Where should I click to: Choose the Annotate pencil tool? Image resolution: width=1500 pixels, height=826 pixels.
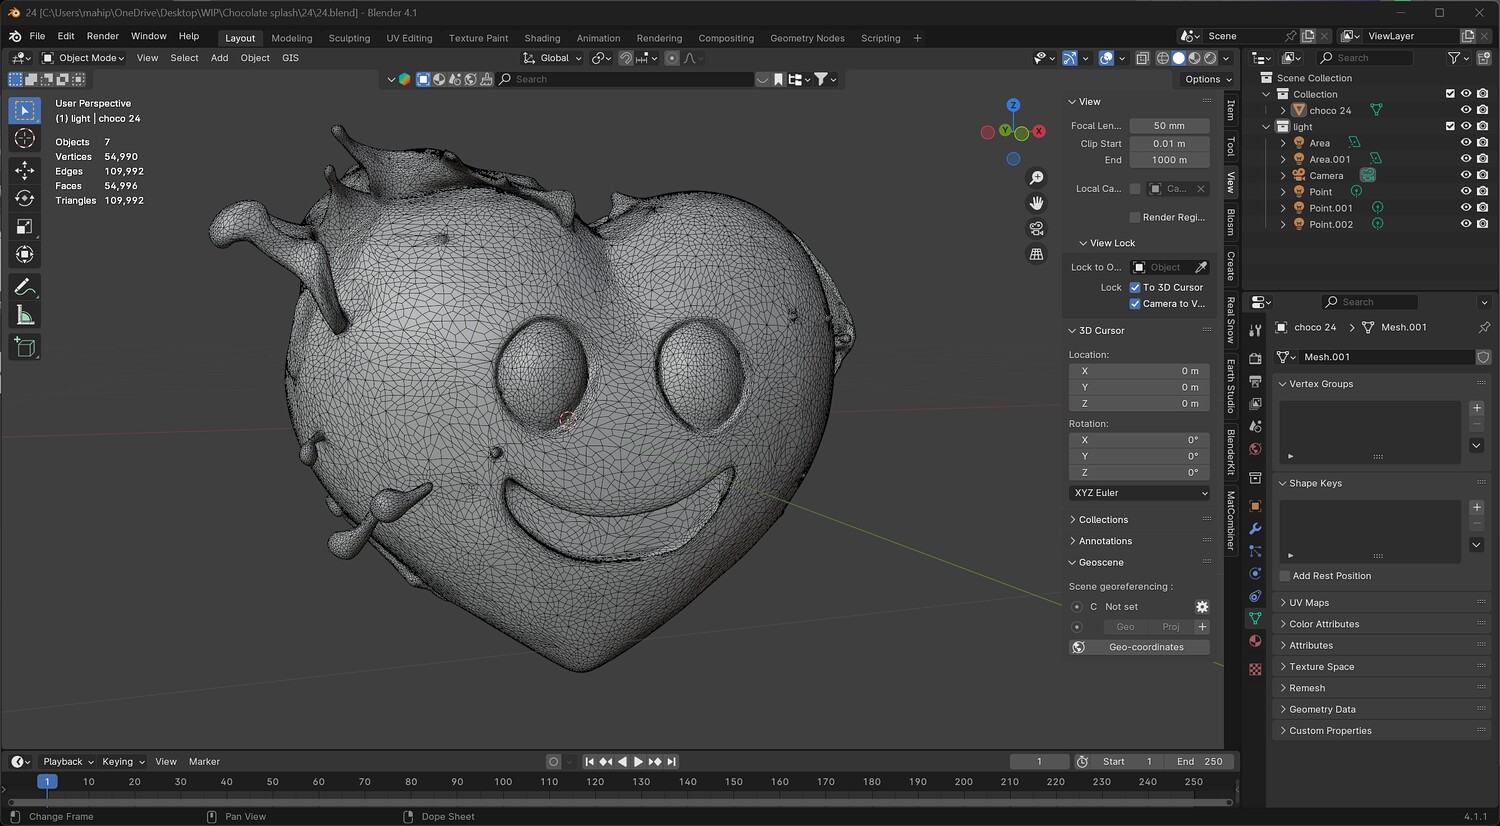pos(25,287)
